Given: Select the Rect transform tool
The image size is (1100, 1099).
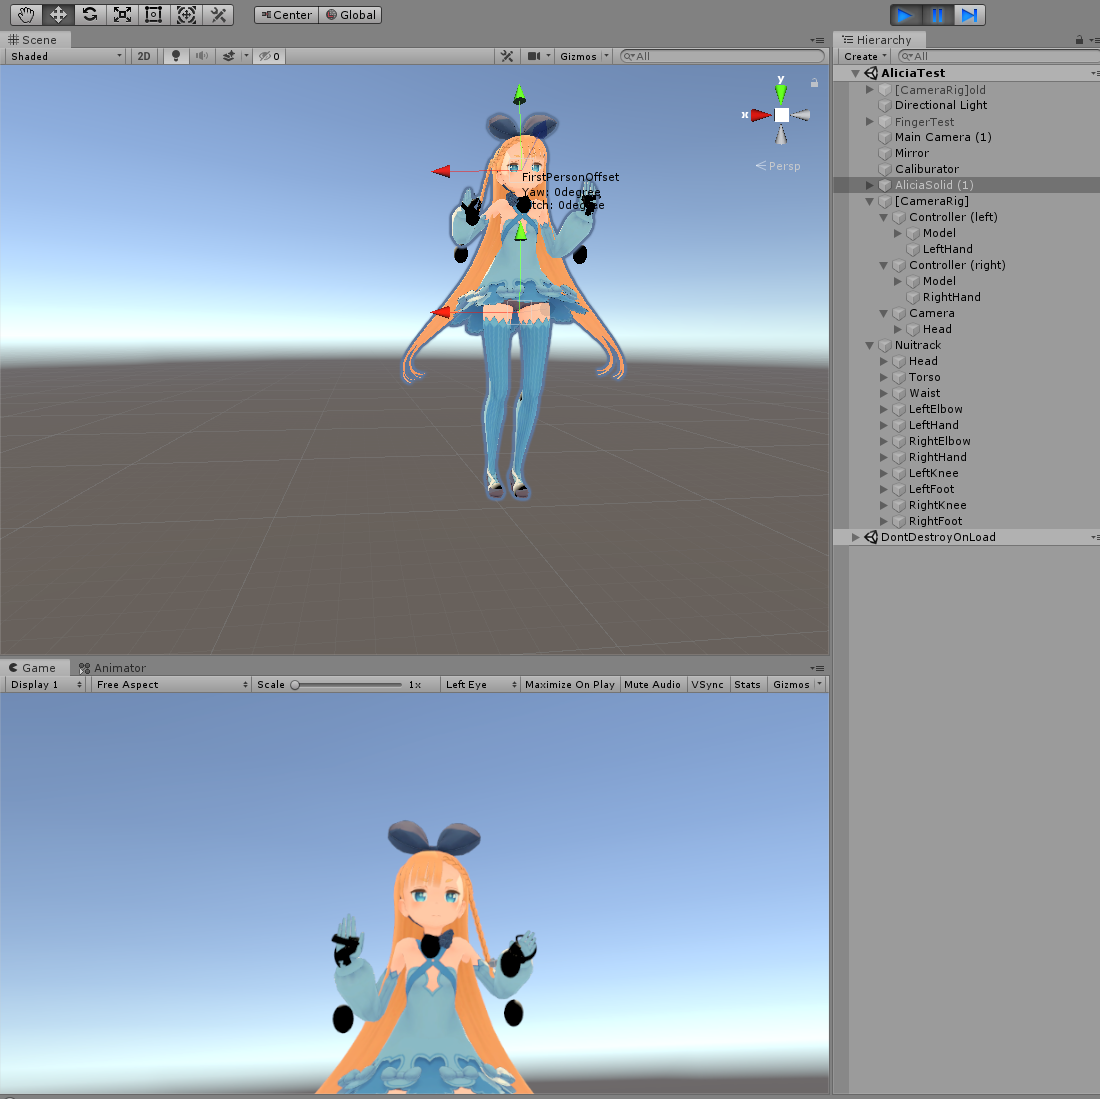Looking at the screenshot, I should [154, 15].
